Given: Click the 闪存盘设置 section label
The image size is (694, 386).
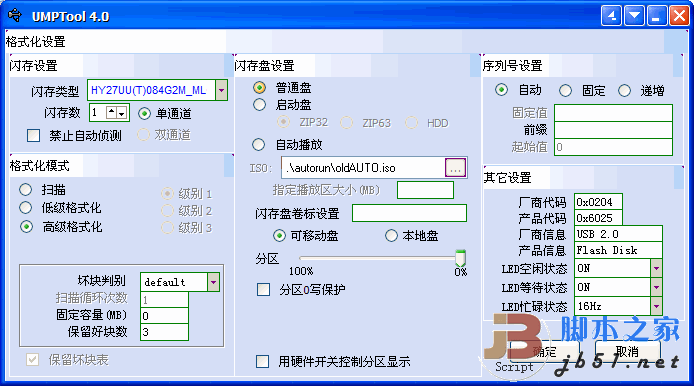Looking at the screenshot, I should [x=264, y=66].
